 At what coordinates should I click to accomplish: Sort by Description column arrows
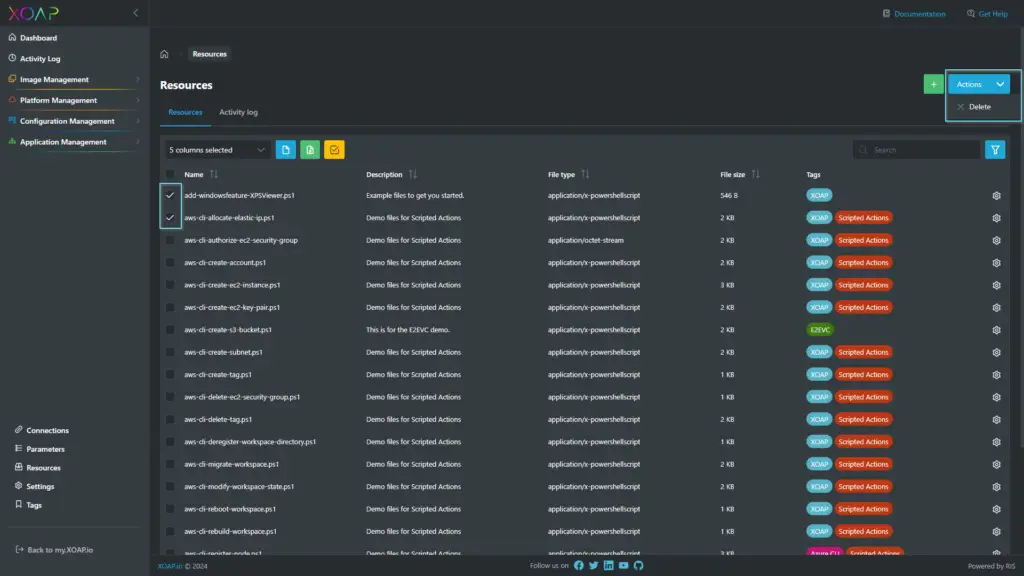tap(413, 174)
